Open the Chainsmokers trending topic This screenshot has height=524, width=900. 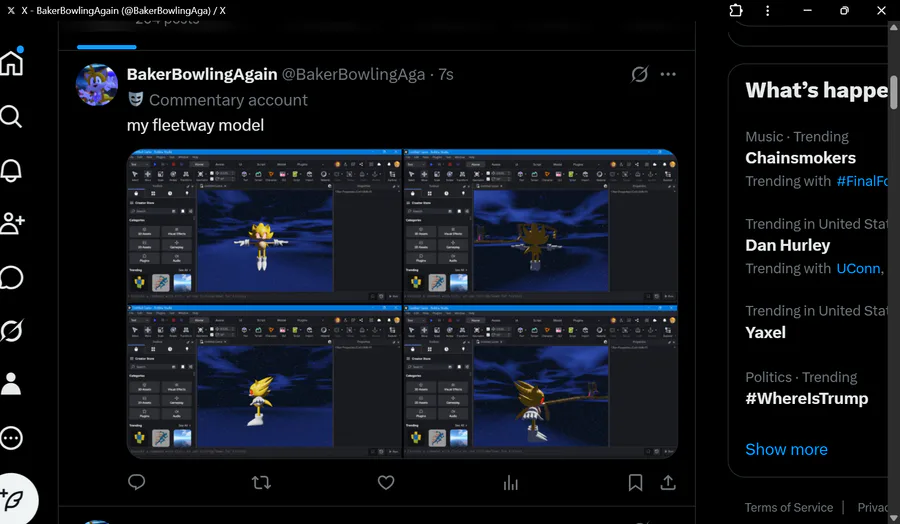pyautogui.click(x=800, y=158)
